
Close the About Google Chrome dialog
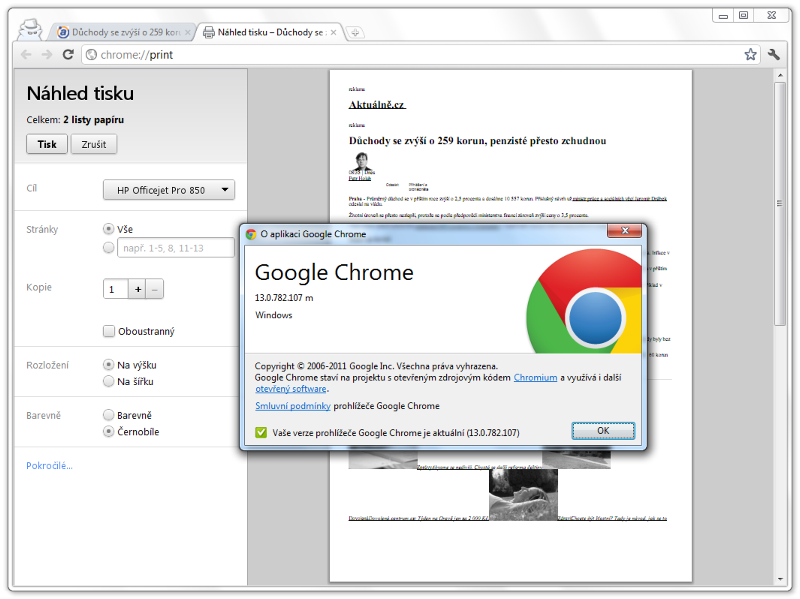[x=624, y=231]
